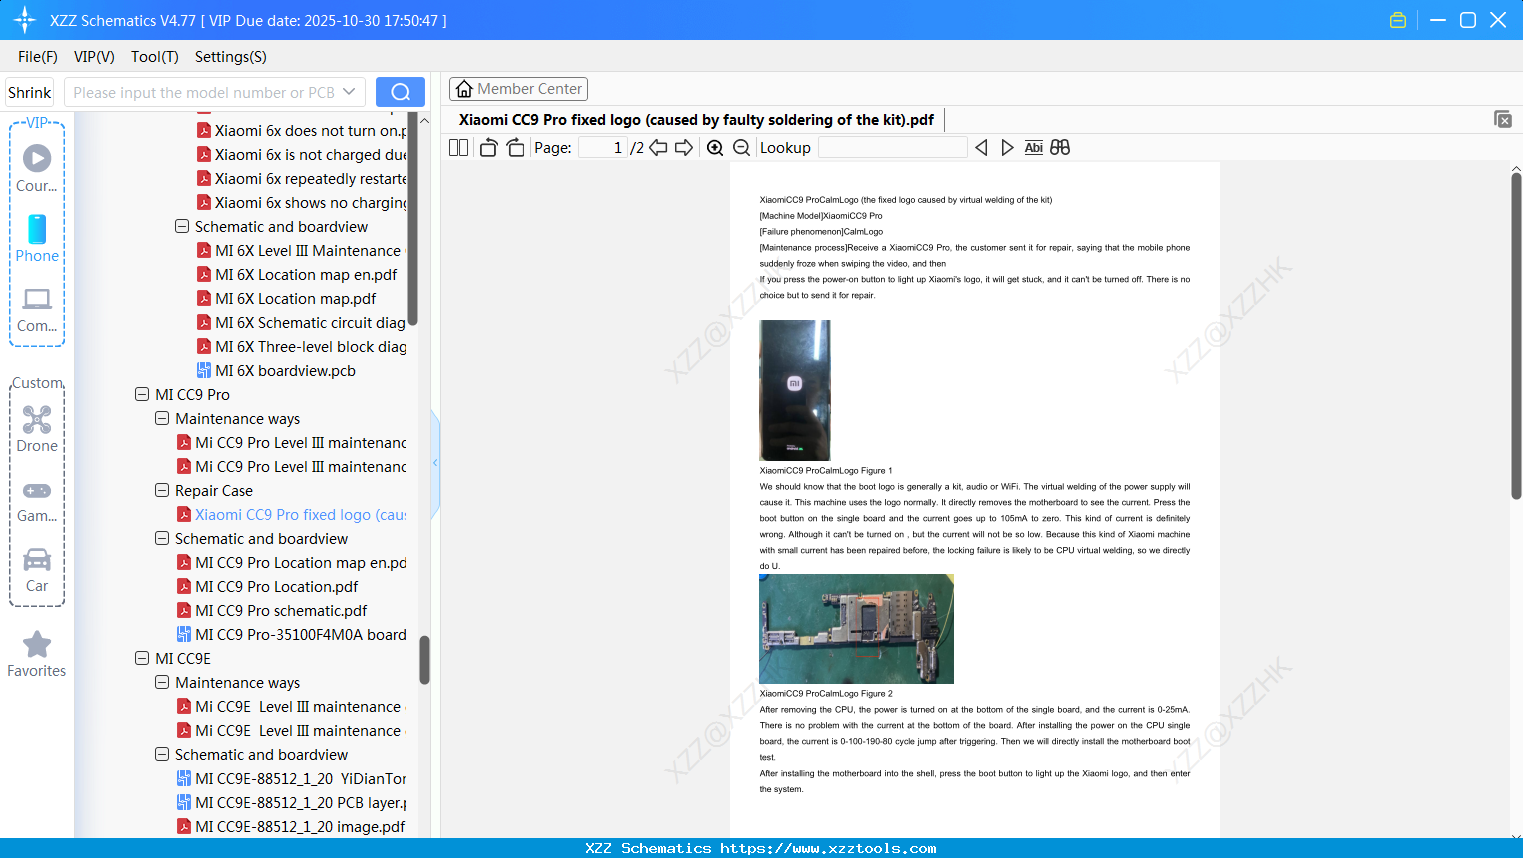The height and width of the screenshot is (858, 1523).
Task: Collapse Schematic and boardview under MI CC9 Pro
Action: tap(162, 539)
